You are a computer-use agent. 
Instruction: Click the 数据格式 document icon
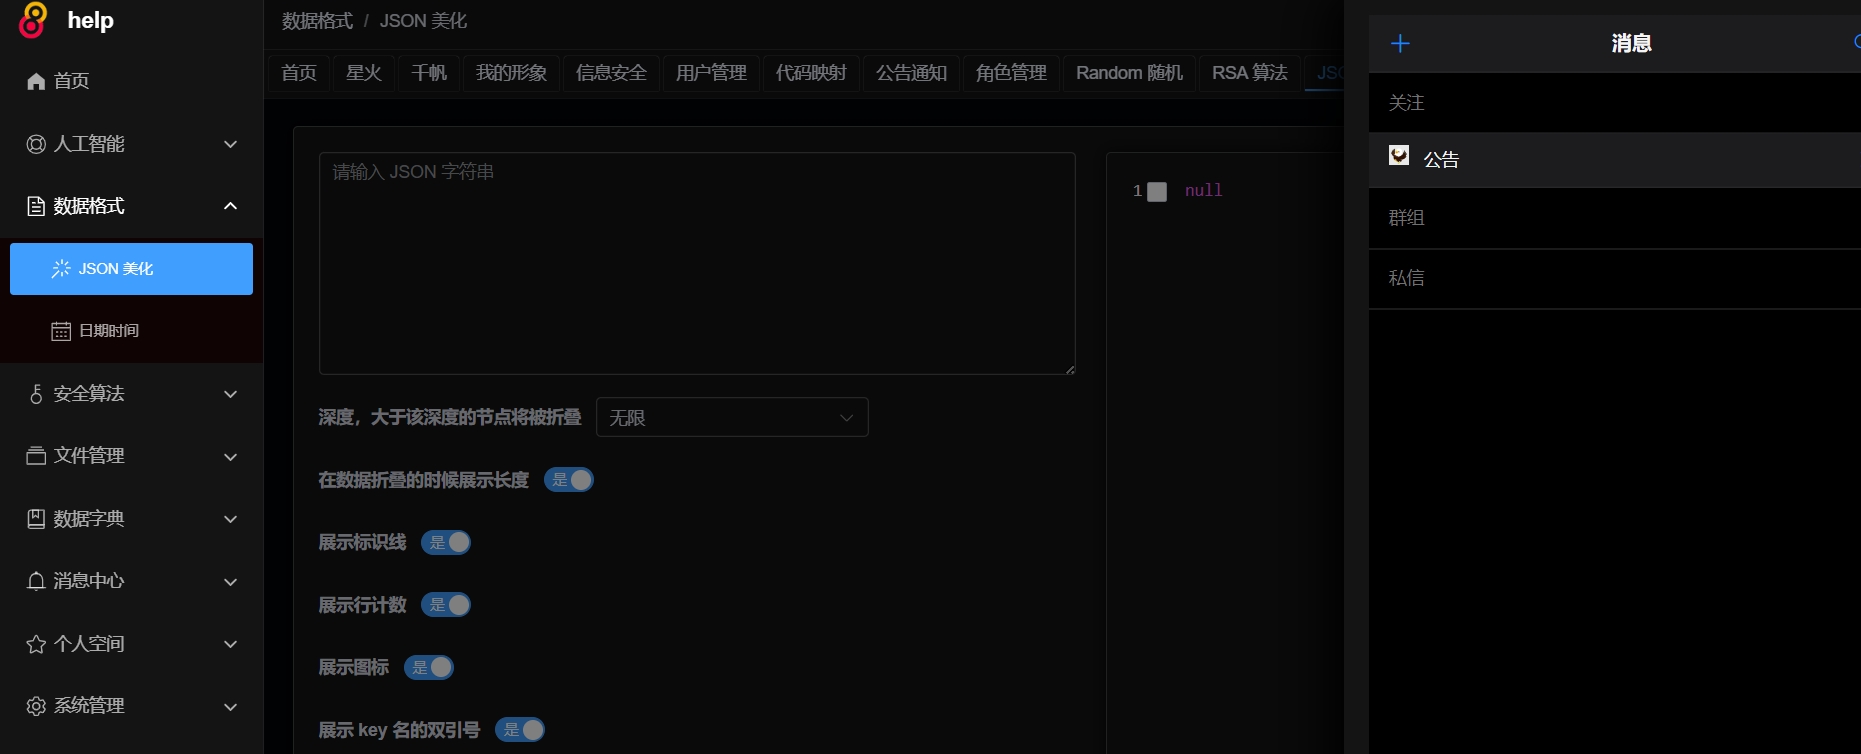(x=36, y=206)
